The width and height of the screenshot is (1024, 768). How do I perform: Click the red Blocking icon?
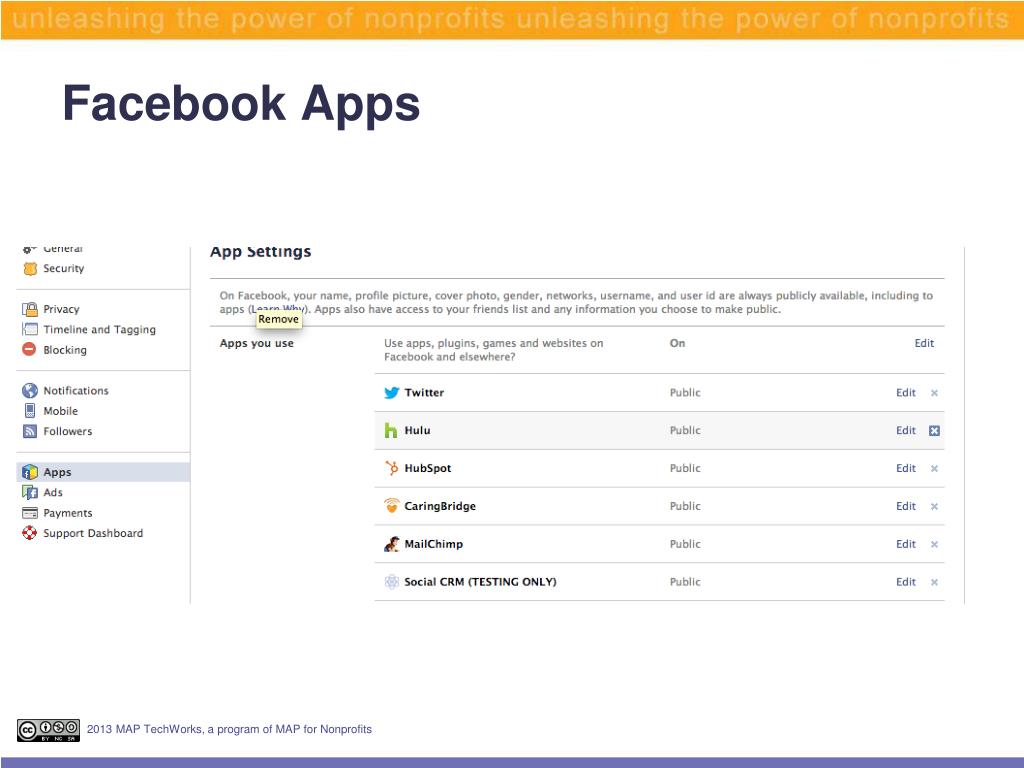click(x=29, y=349)
